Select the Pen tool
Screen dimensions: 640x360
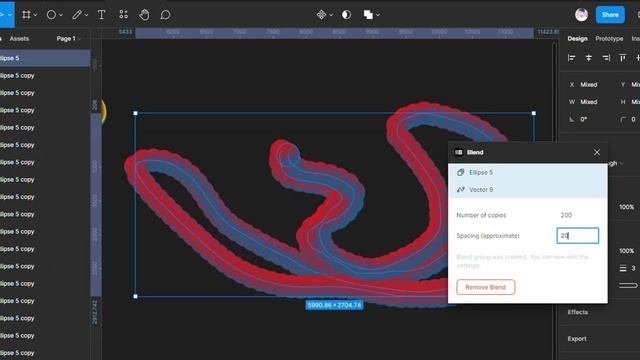pyautogui.click(x=76, y=15)
